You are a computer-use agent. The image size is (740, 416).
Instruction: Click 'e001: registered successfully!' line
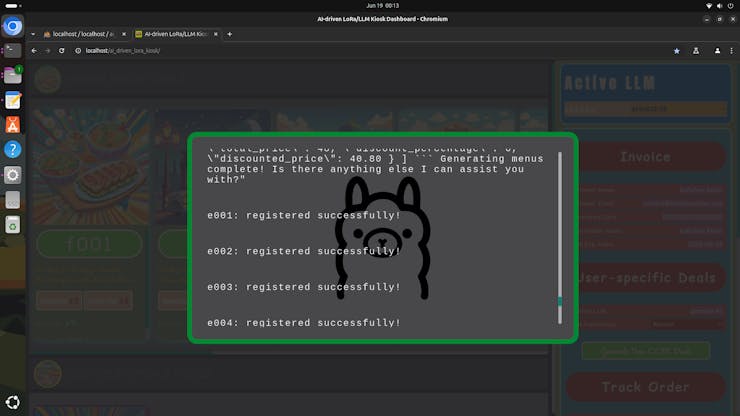(x=303, y=215)
